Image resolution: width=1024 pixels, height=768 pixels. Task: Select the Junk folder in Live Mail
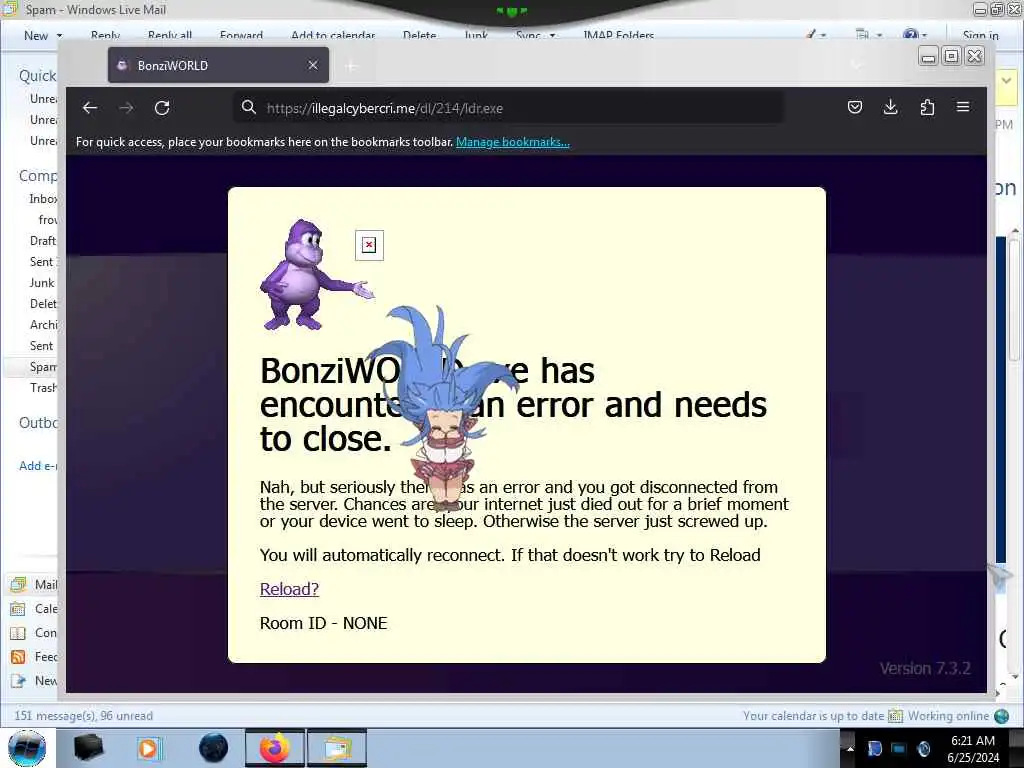tap(42, 283)
